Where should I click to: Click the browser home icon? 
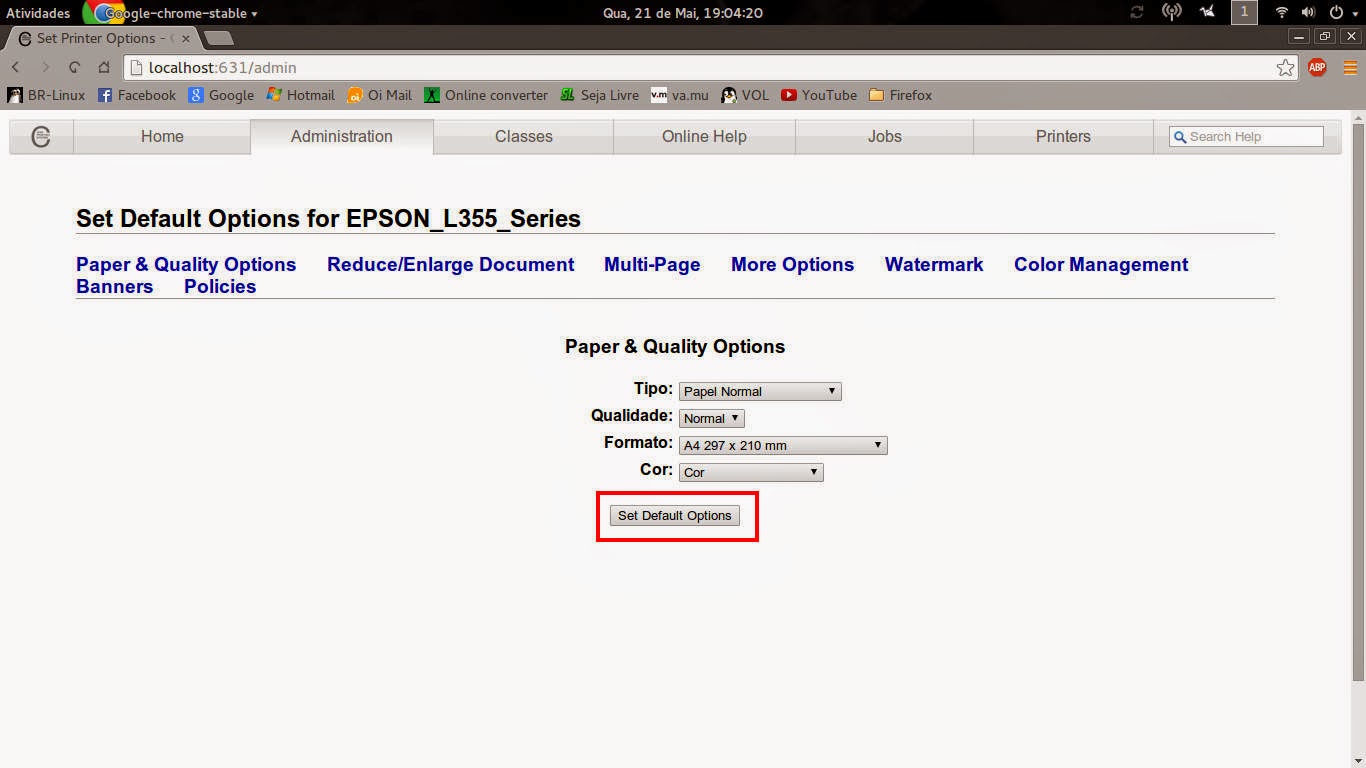104,68
